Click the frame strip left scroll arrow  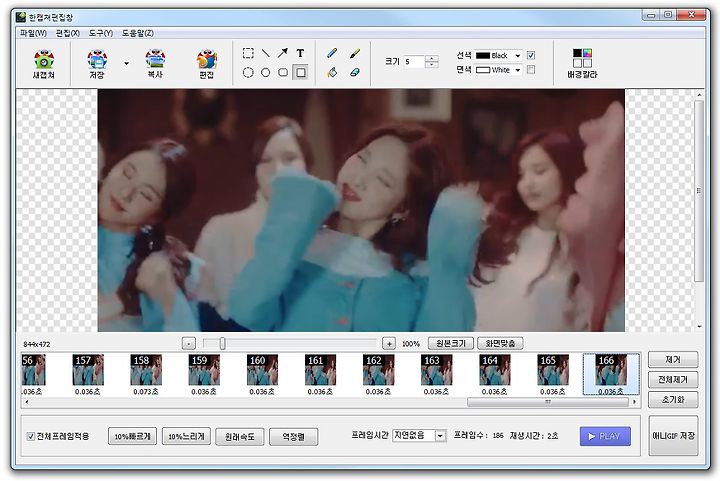[x=27, y=402]
